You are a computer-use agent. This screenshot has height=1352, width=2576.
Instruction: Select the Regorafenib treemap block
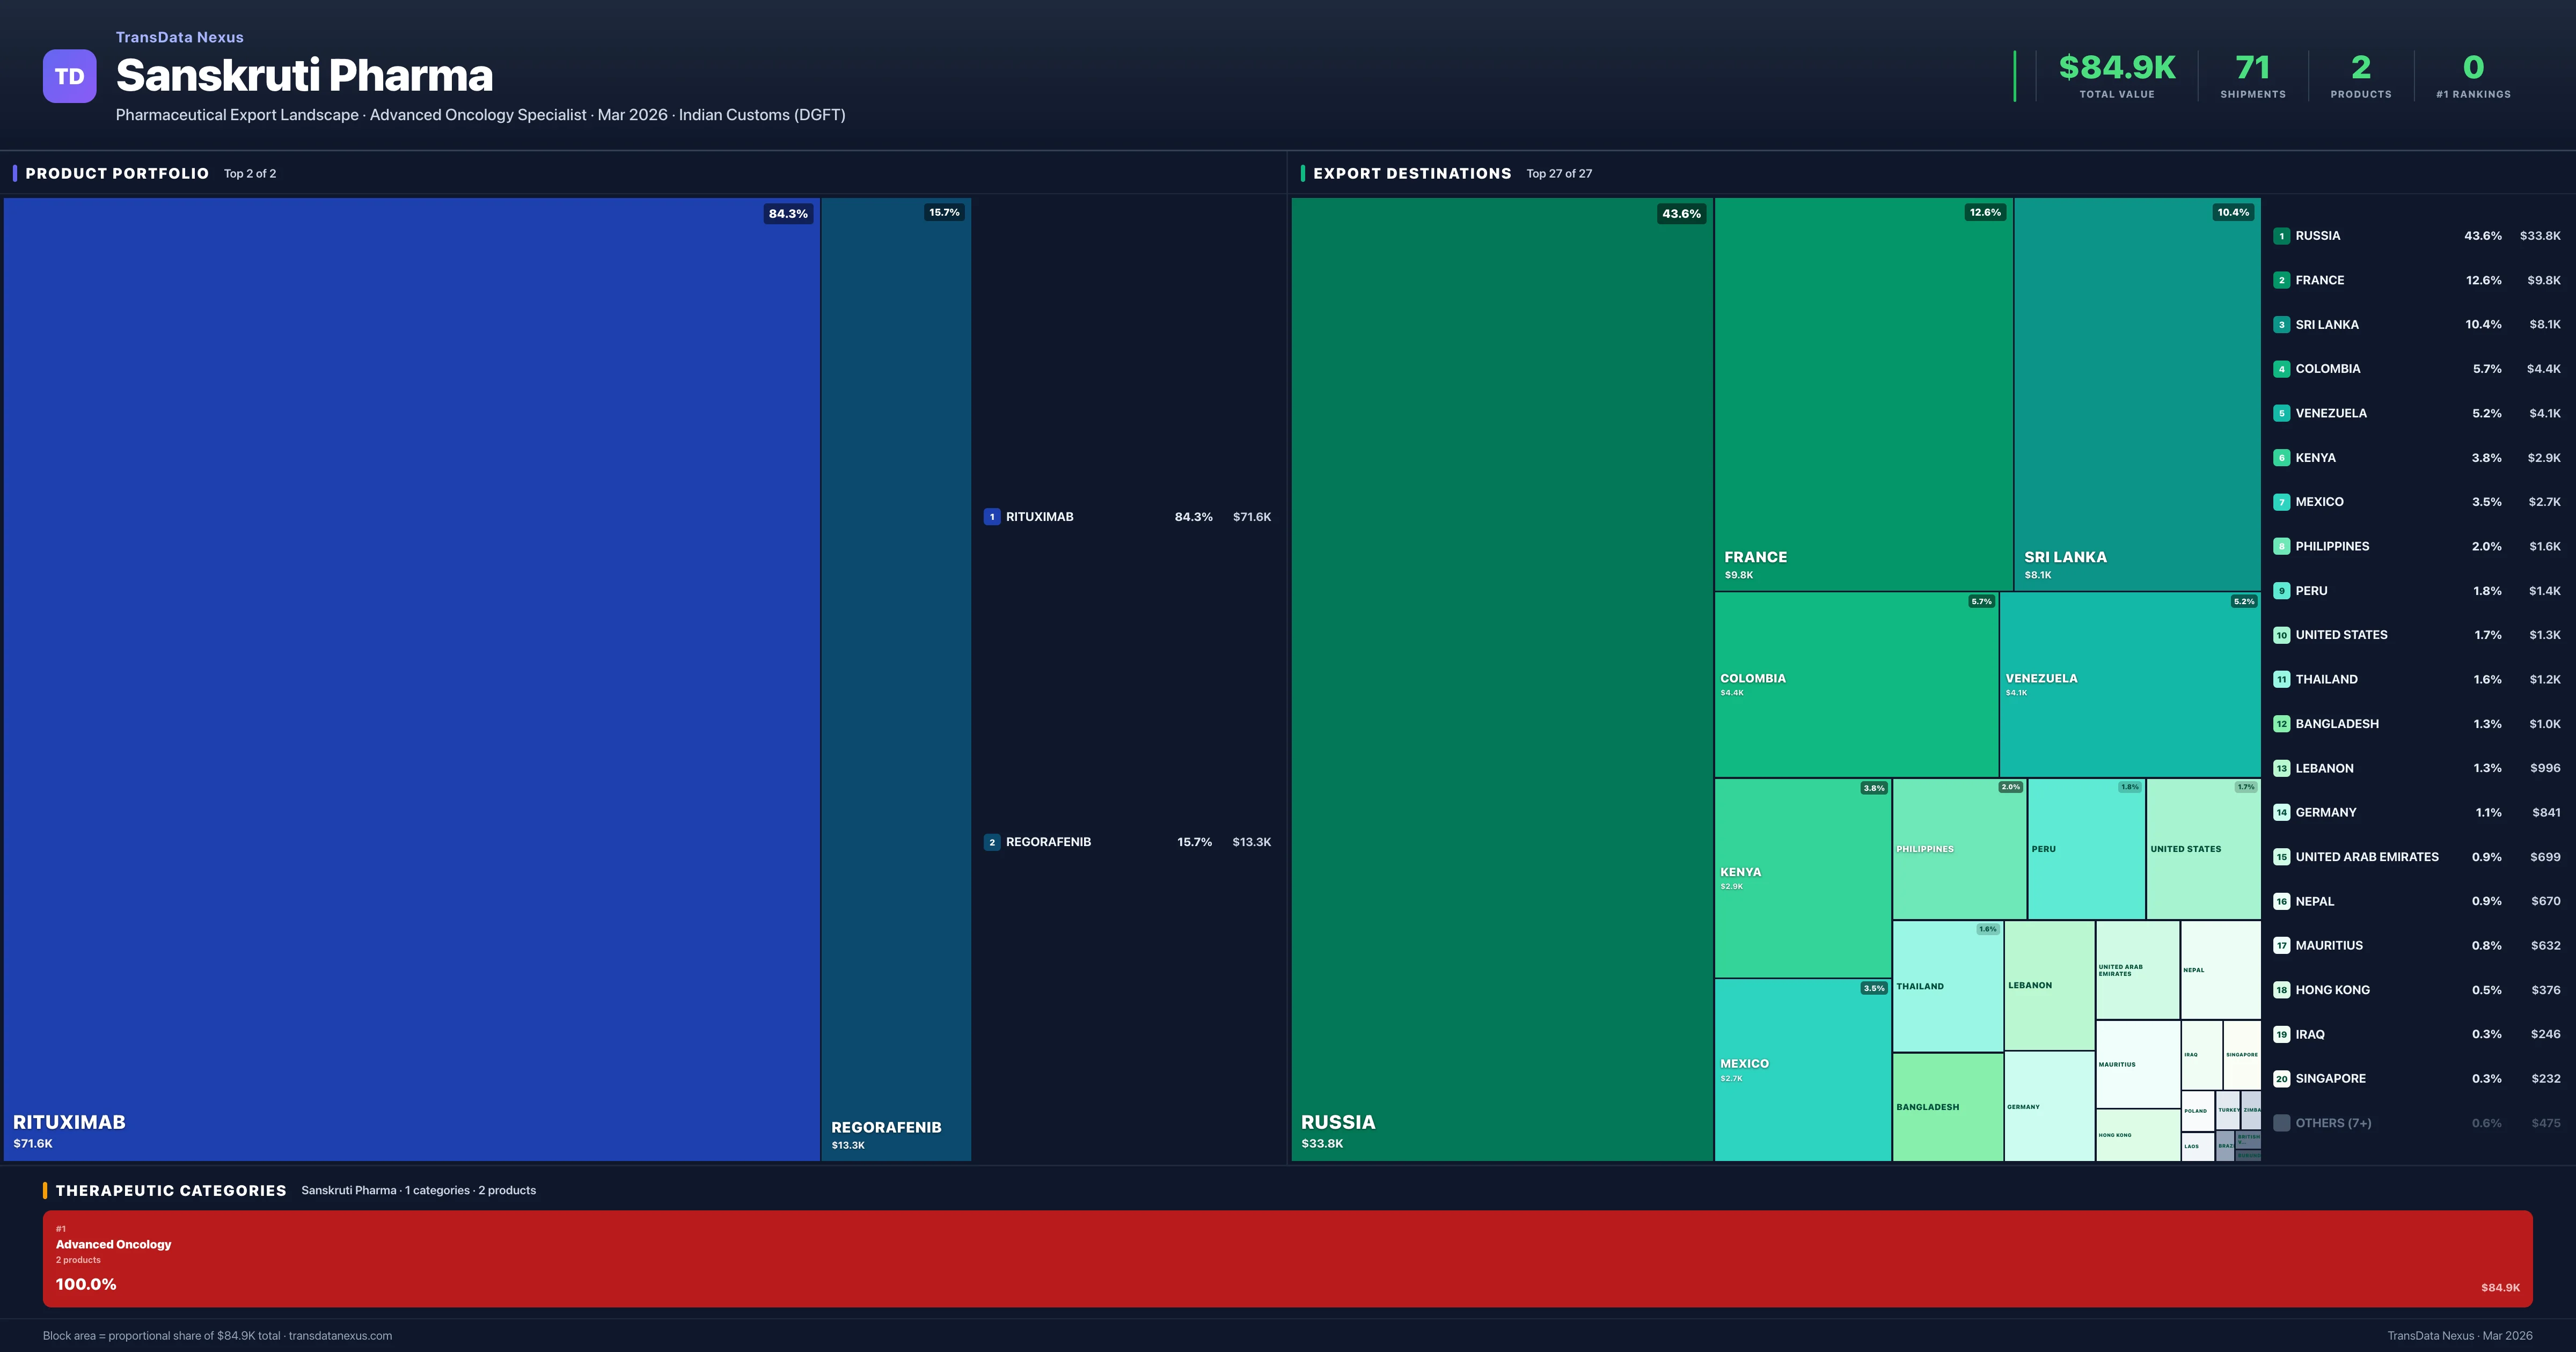tap(895, 678)
